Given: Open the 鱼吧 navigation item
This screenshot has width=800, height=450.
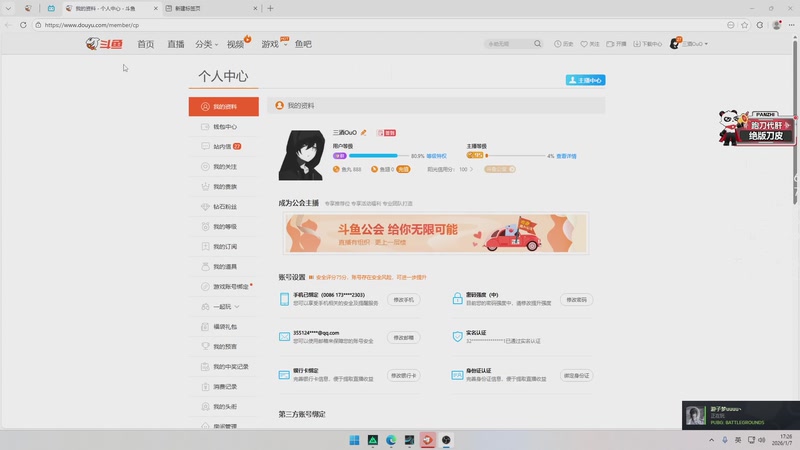Looking at the screenshot, I should pyautogui.click(x=303, y=44).
